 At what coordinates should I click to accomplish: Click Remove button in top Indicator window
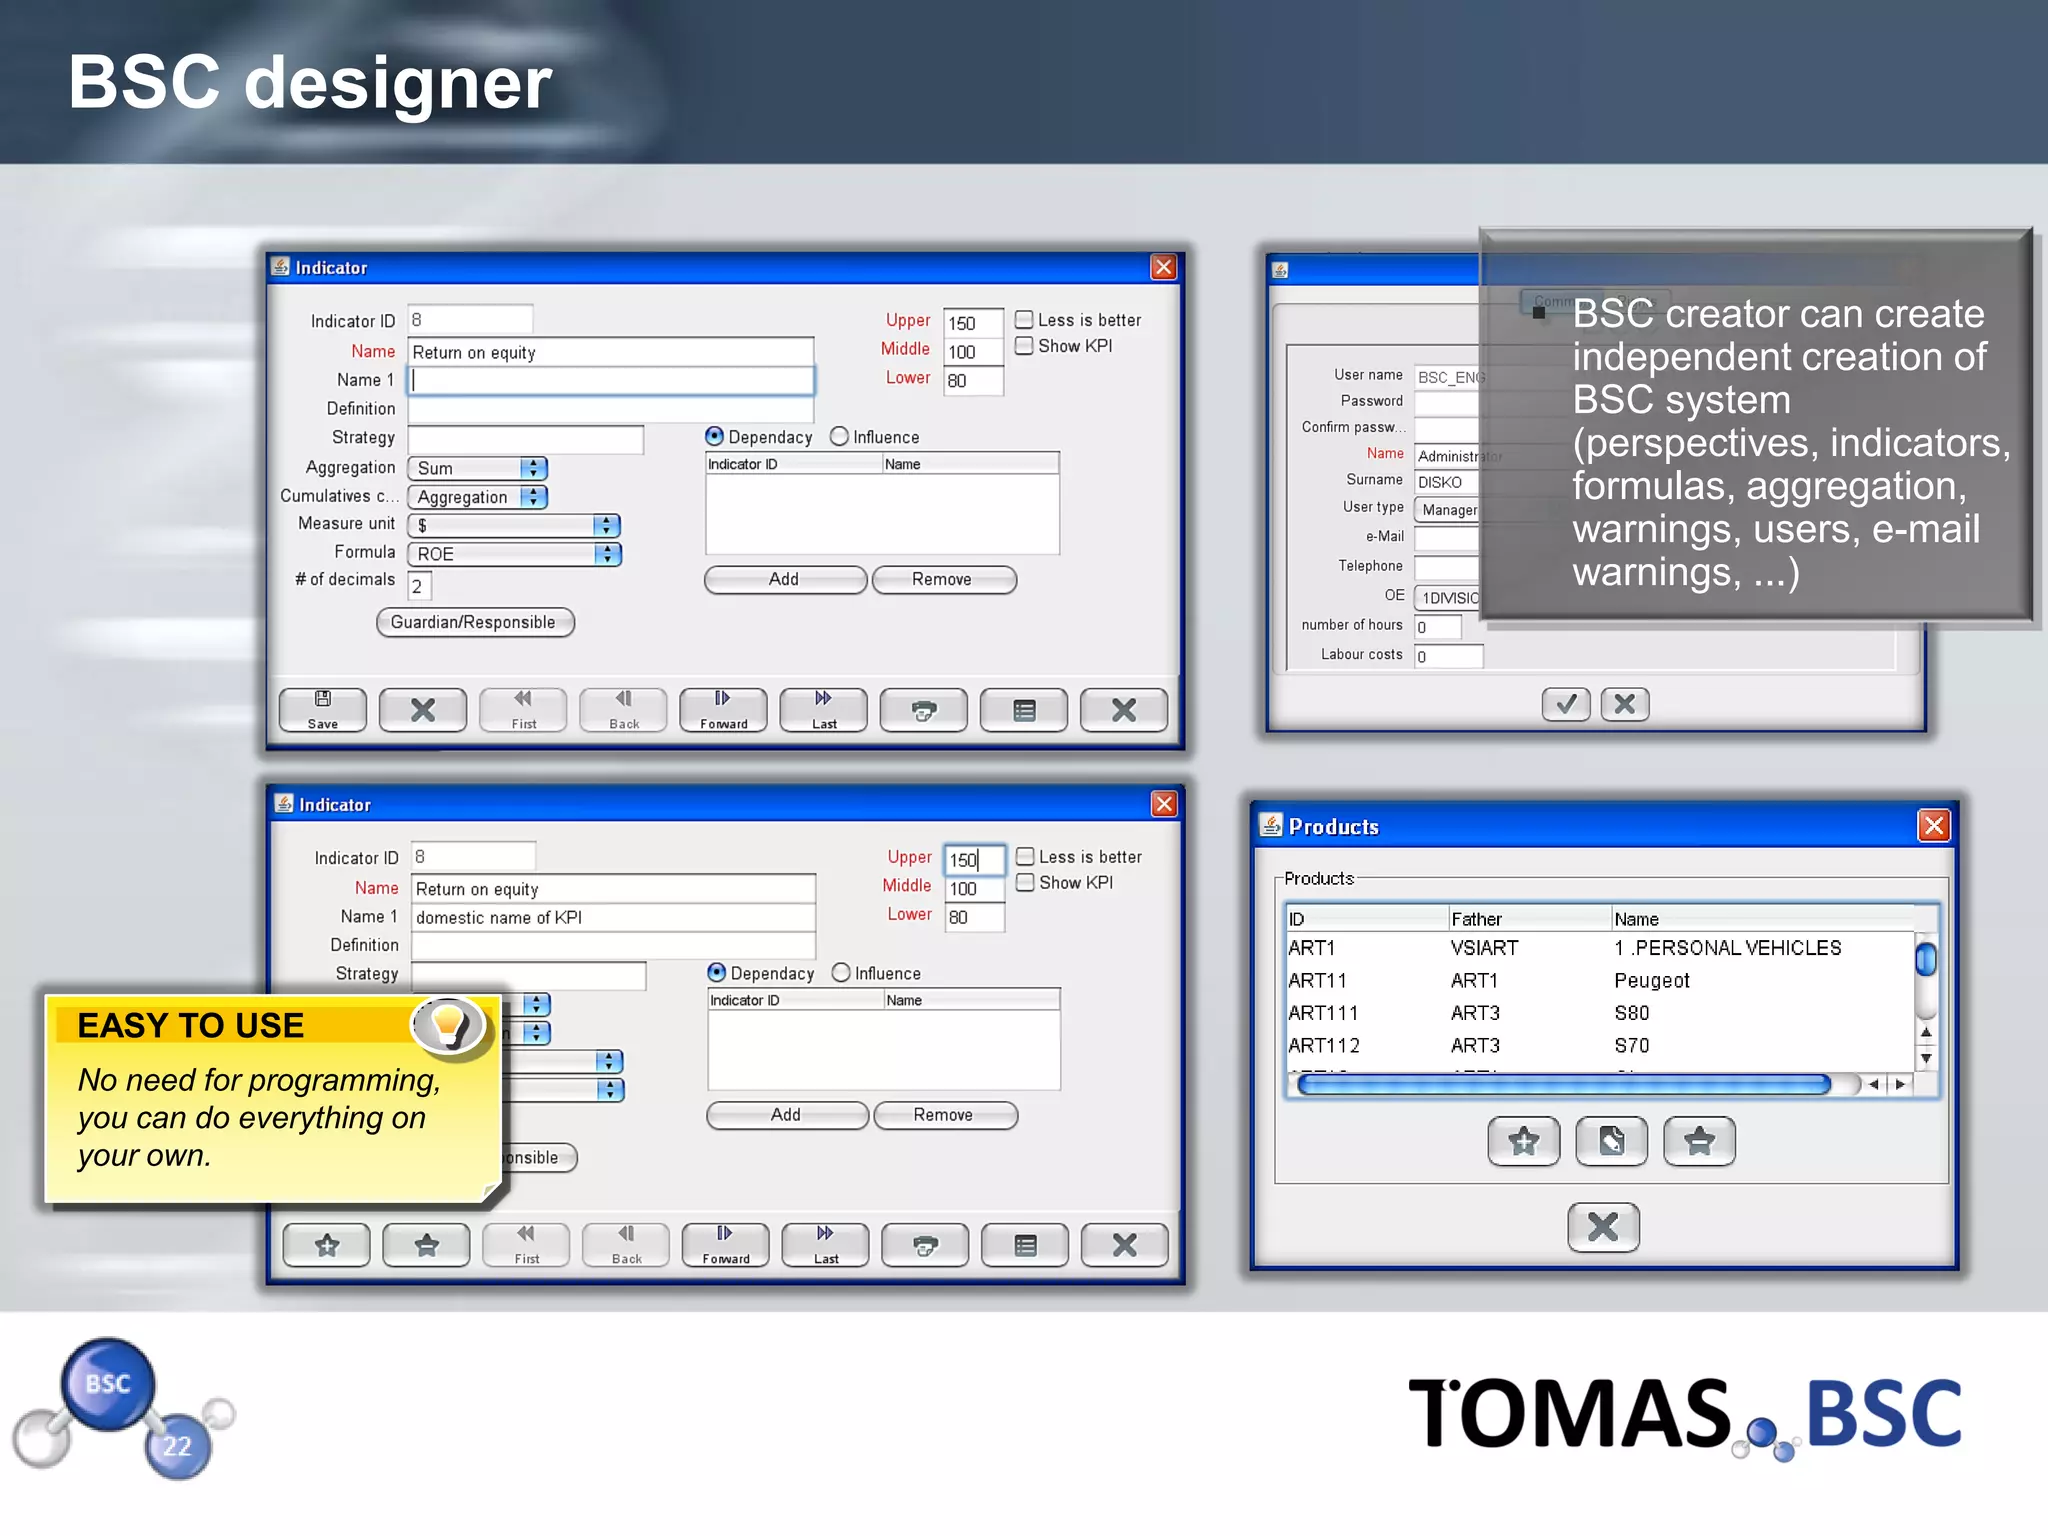tap(944, 580)
